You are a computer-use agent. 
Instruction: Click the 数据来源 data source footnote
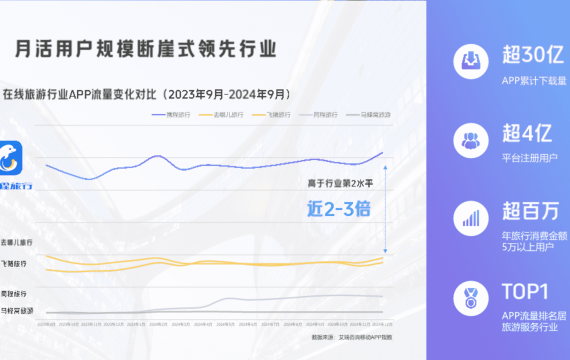pyautogui.click(x=352, y=337)
